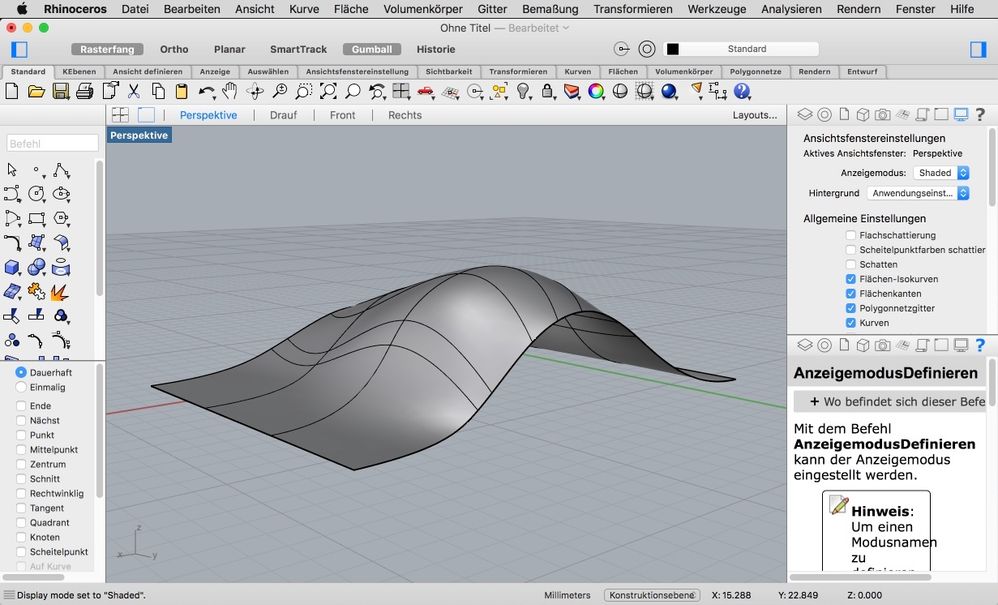Click the Layouts... button

click(754, 115)
